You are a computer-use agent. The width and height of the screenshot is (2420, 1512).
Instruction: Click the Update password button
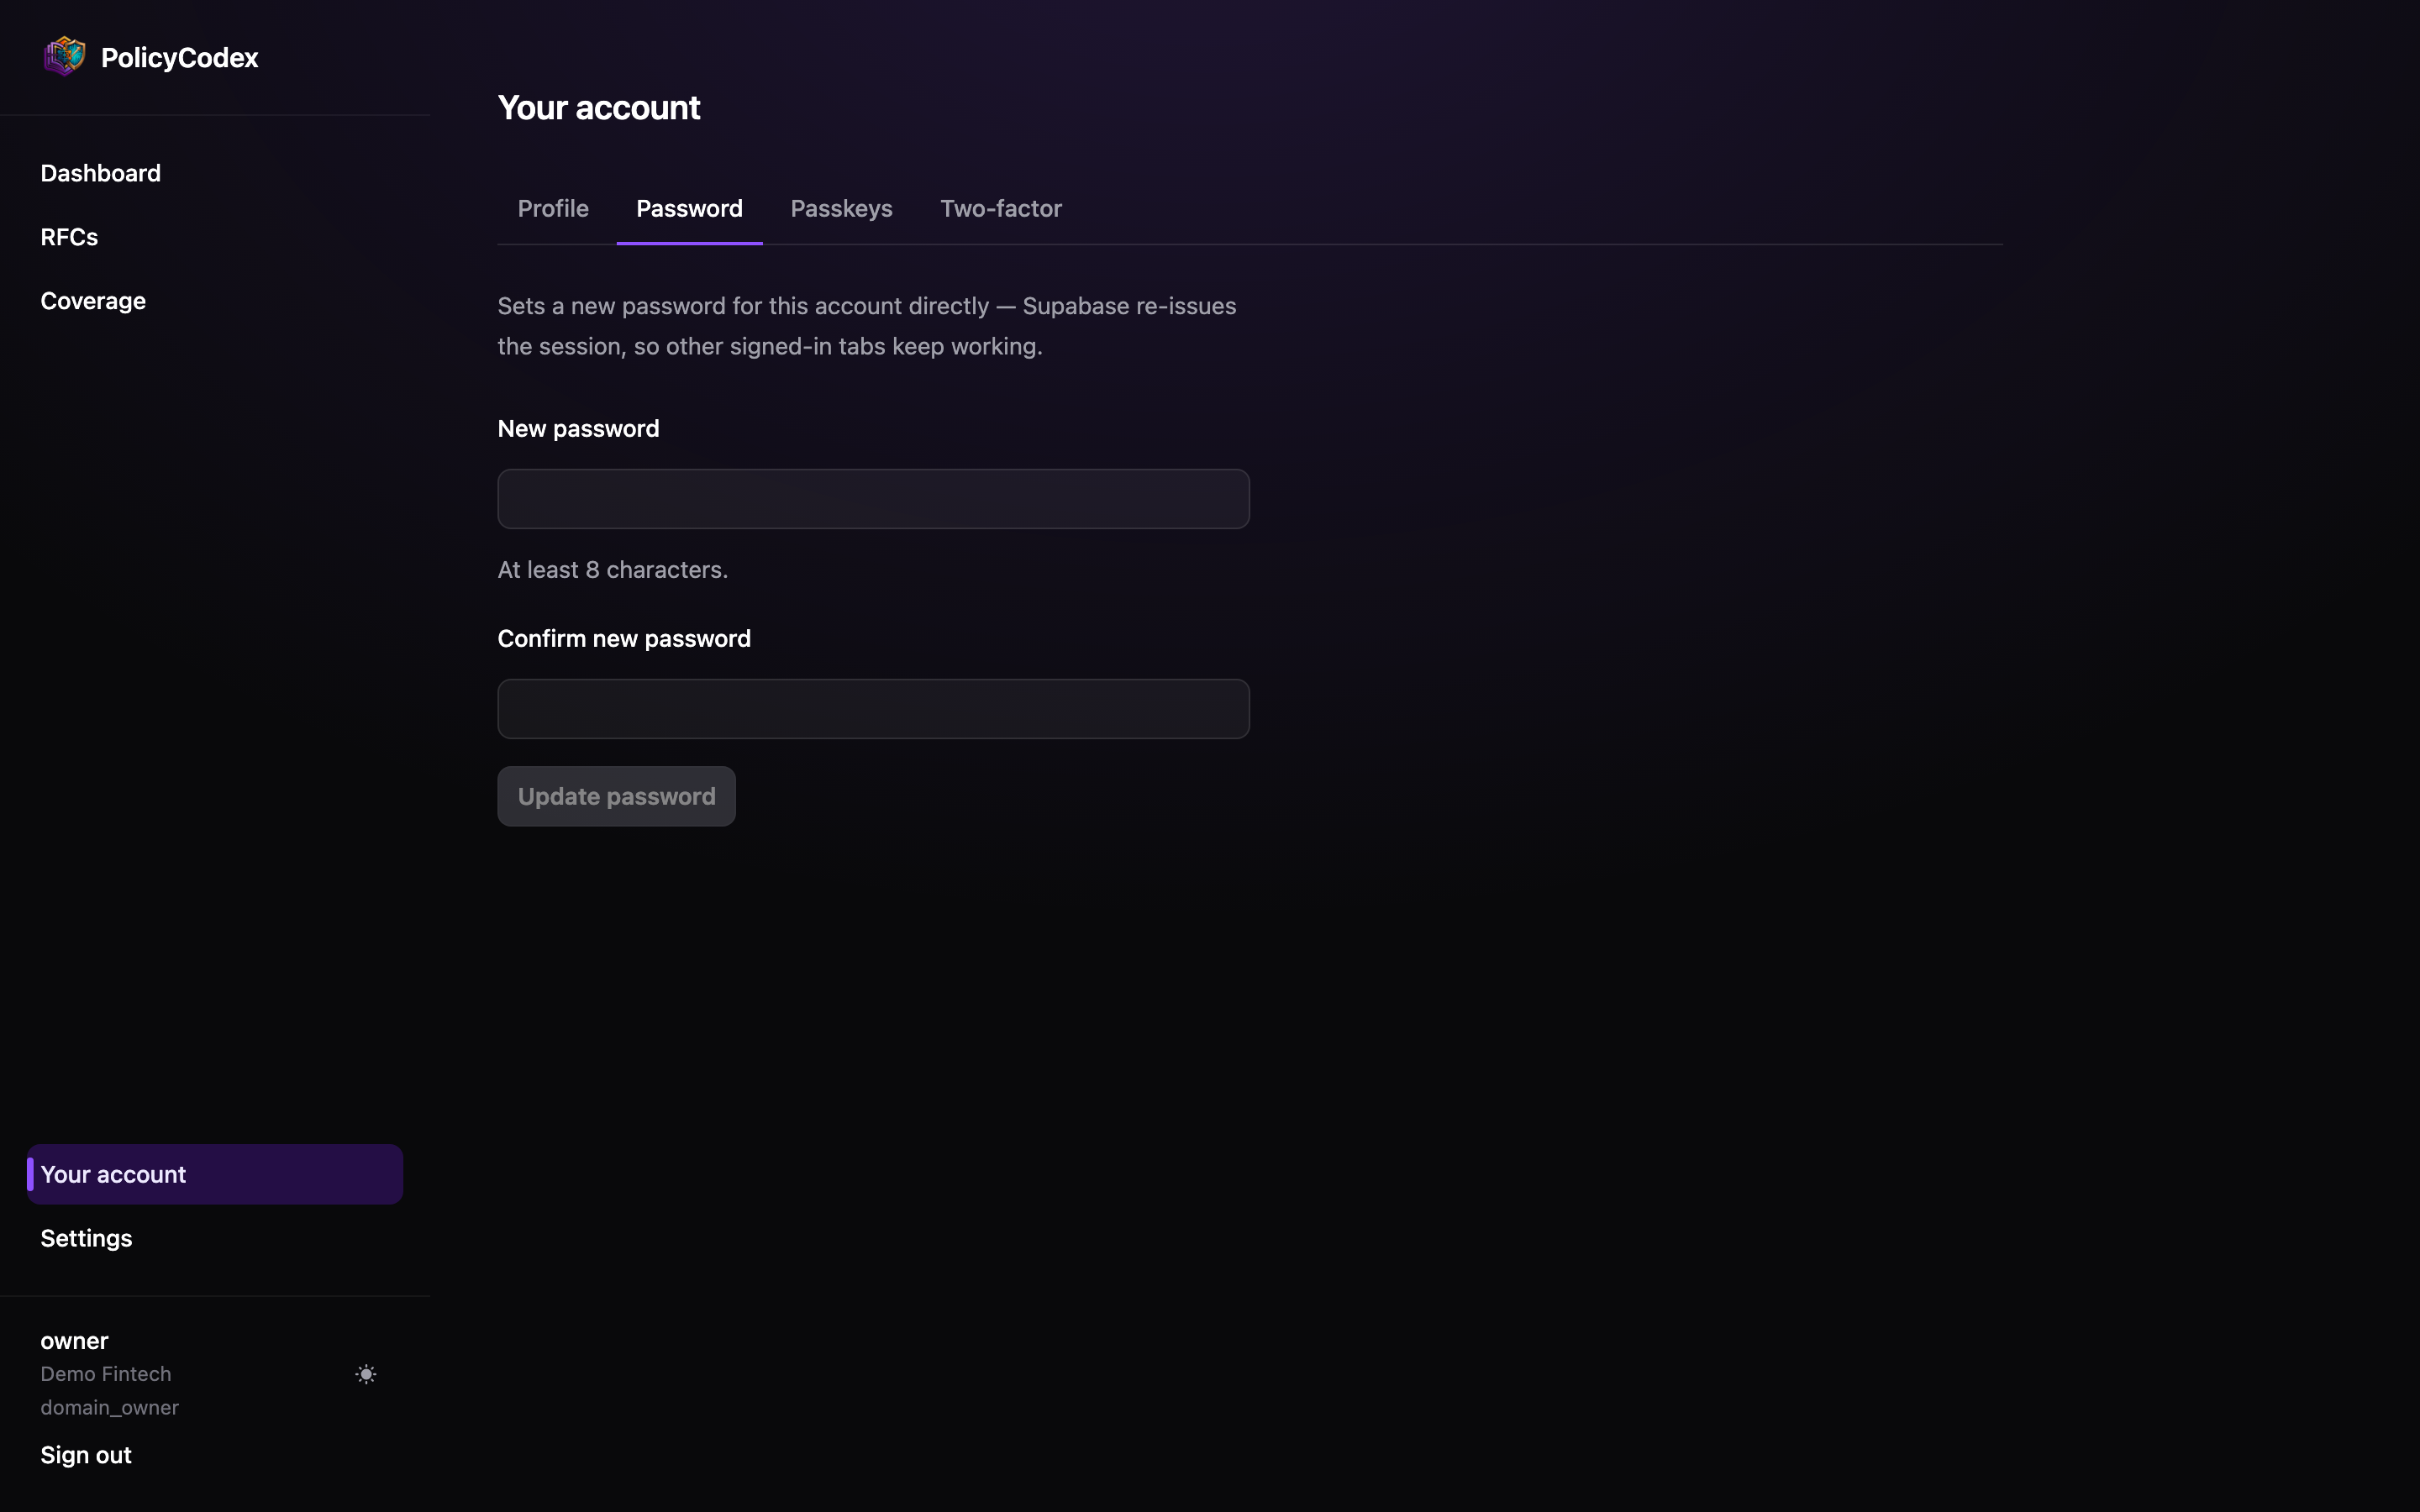(616, 796)
